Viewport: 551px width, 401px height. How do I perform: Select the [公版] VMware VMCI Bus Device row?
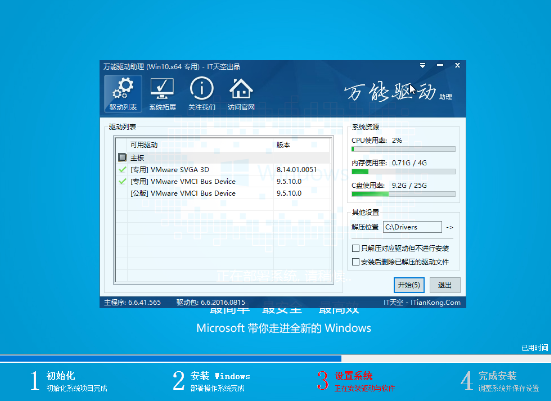[x=223, y=193]
